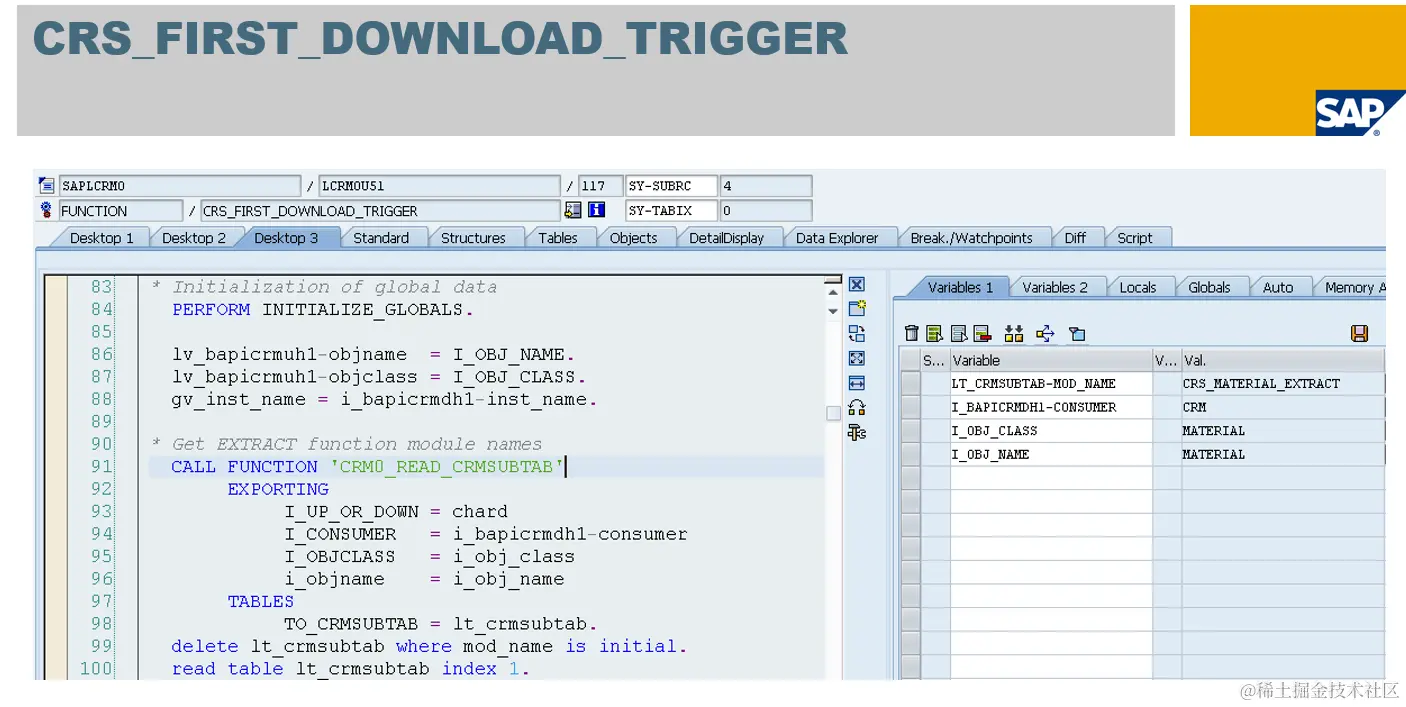The image size is (1406, 707).
Task: Click the LCRM0U51 include field
Action: [x=439, y=186]
